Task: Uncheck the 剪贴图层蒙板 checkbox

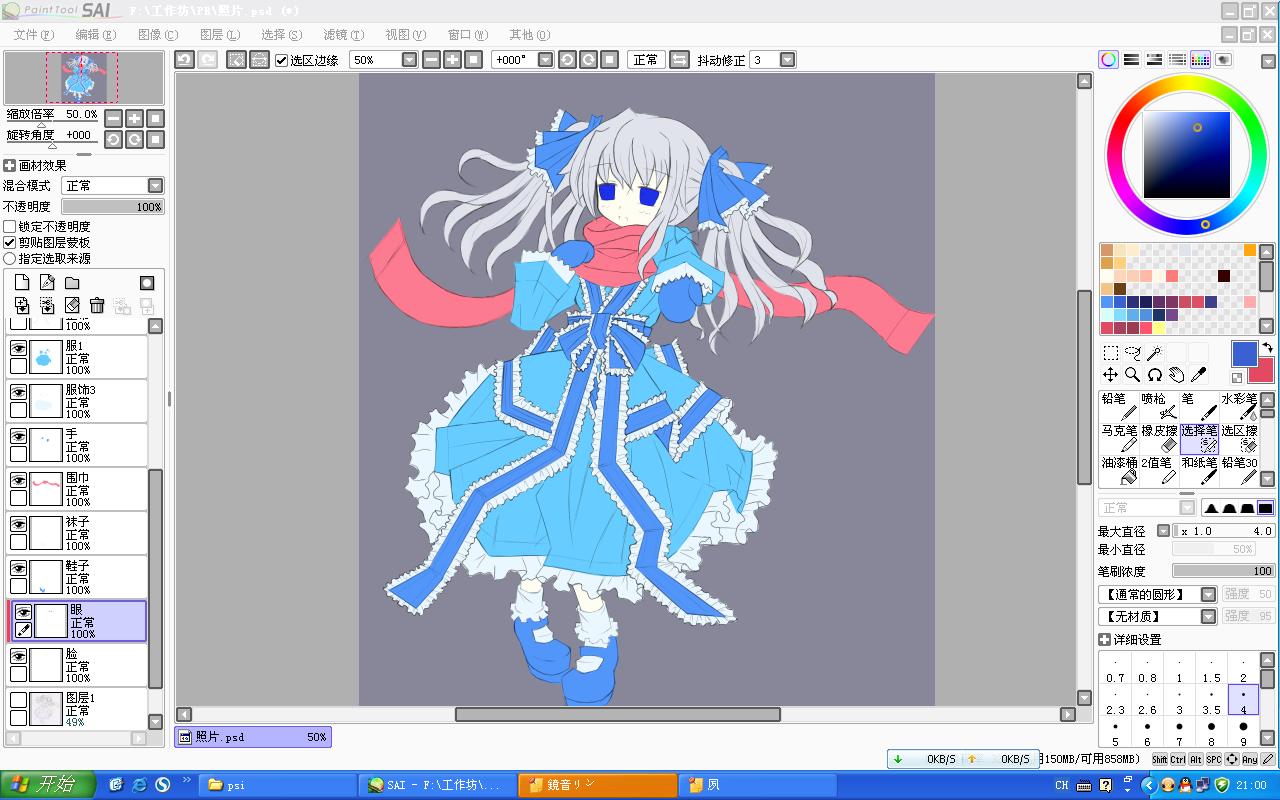Action: point(10,242)
